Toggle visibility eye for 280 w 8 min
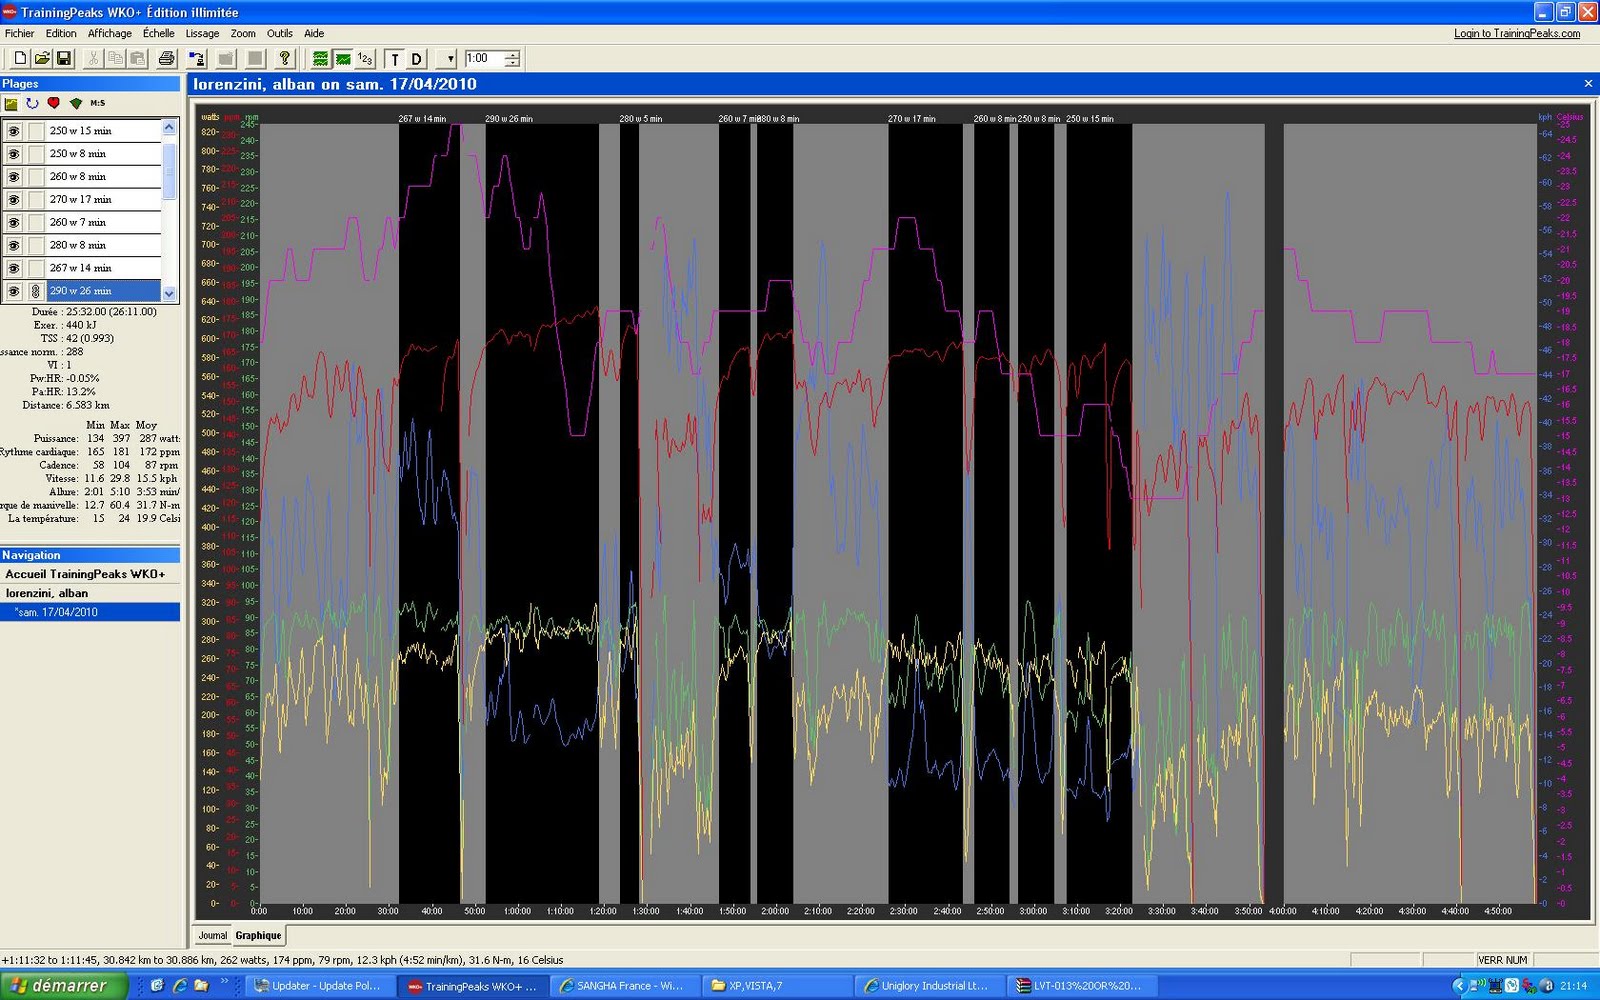 click(13, 246)
